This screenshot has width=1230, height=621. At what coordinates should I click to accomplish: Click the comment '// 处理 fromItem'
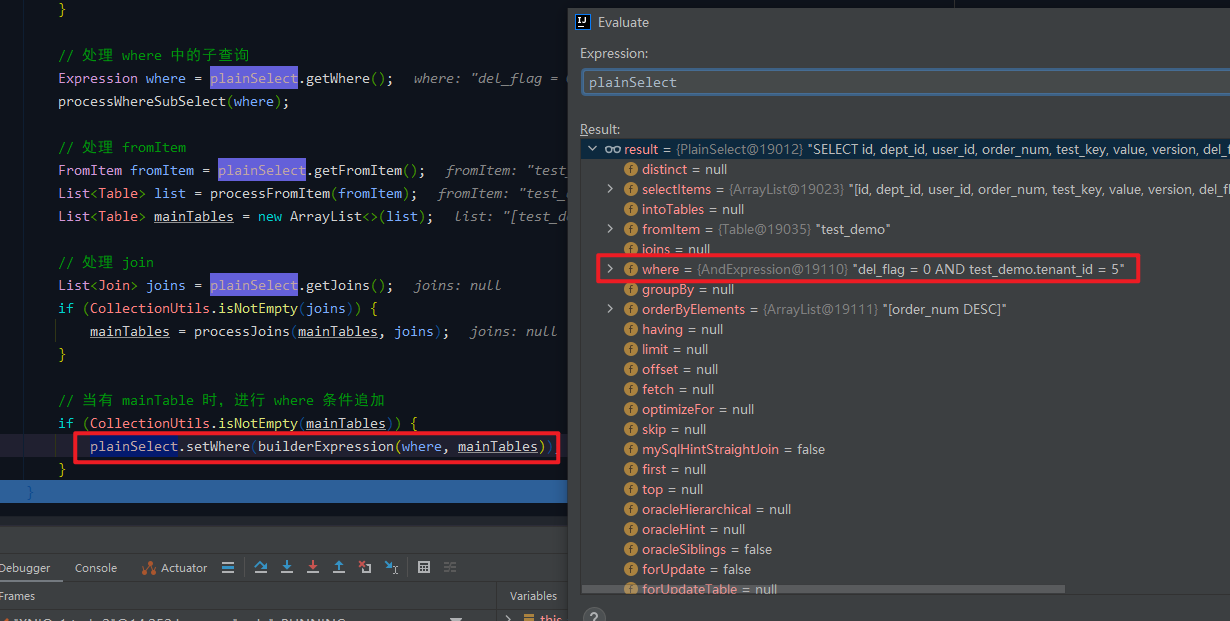[122, 147]
